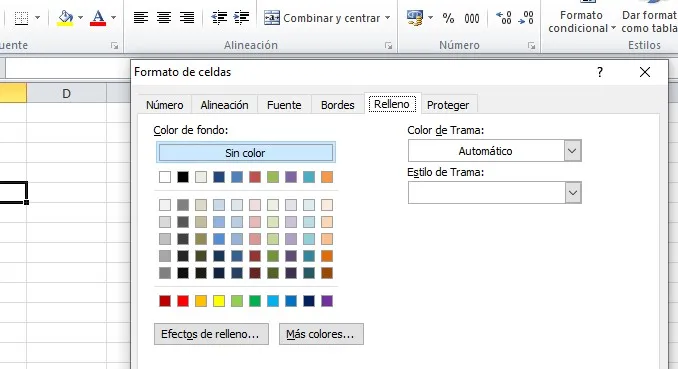Choose standard purple color swatch
This screenshot has height=369, width=678.
click(x=327, y=301)
